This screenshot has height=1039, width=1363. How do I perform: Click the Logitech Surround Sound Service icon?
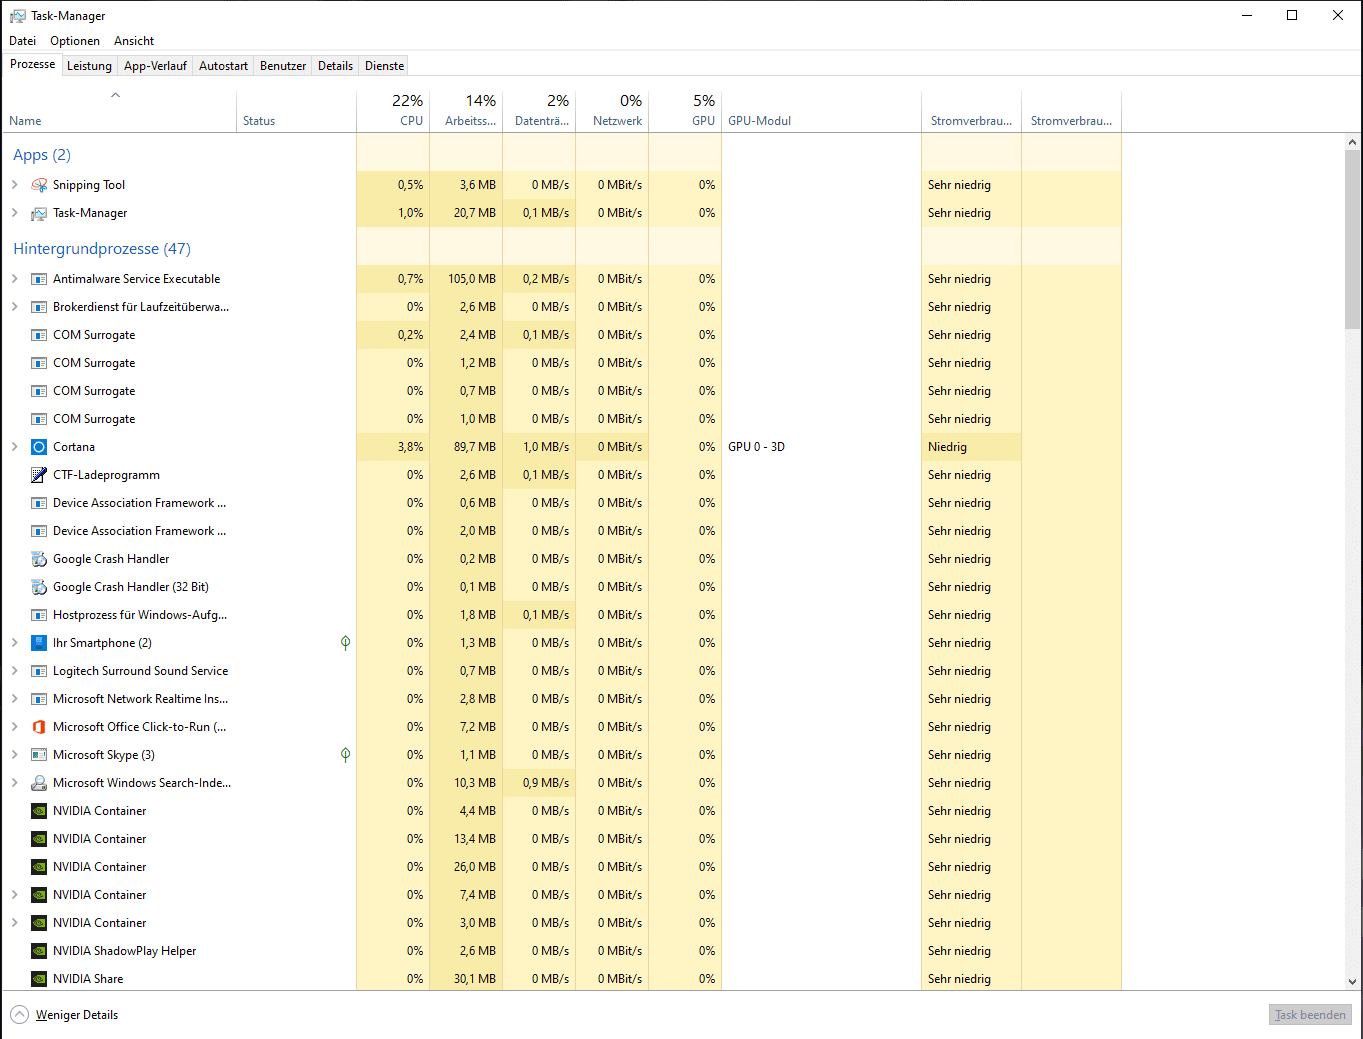(39, 671)
